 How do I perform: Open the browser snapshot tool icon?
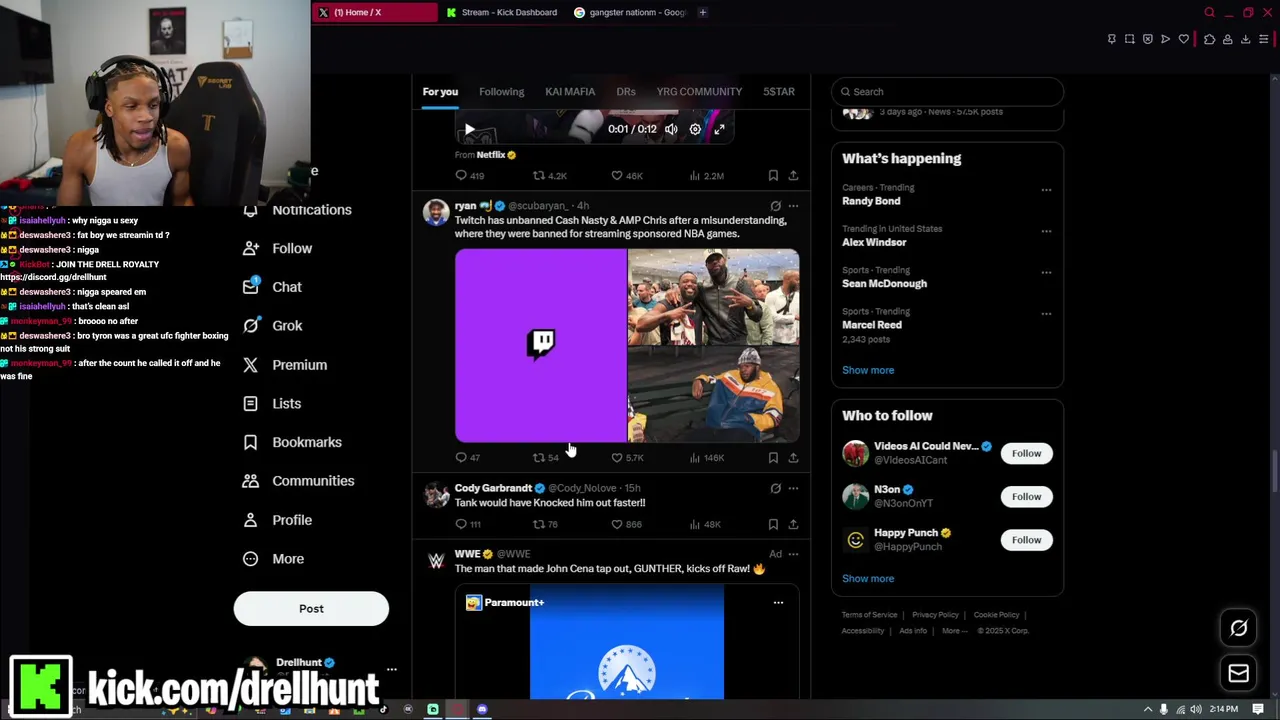click(1129, 39)
